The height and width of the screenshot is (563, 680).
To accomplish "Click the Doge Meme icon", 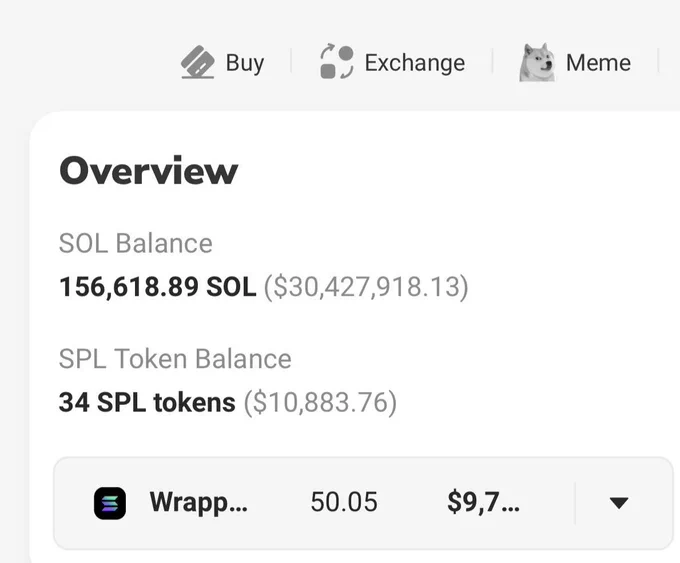I will tap(537, 62).
